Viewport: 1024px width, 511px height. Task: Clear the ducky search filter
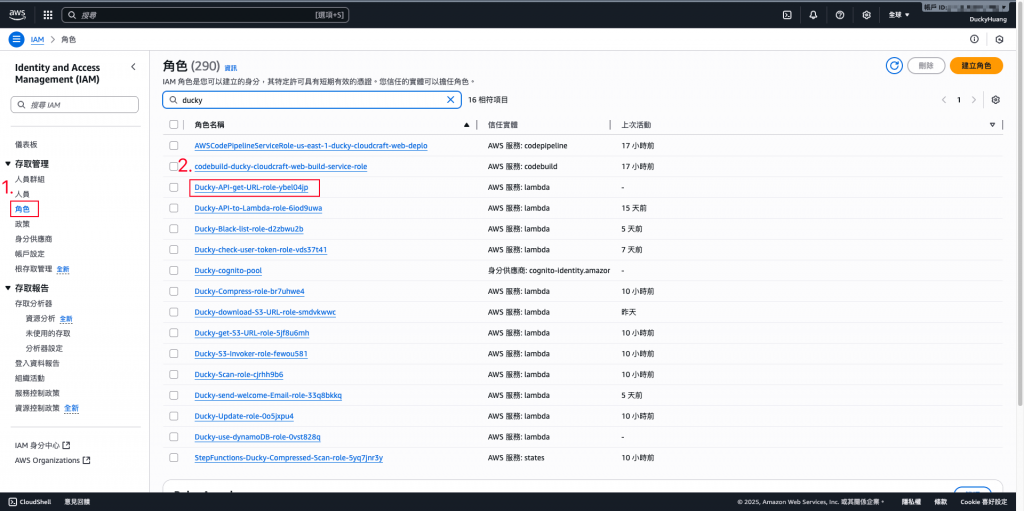pos(450,100)
